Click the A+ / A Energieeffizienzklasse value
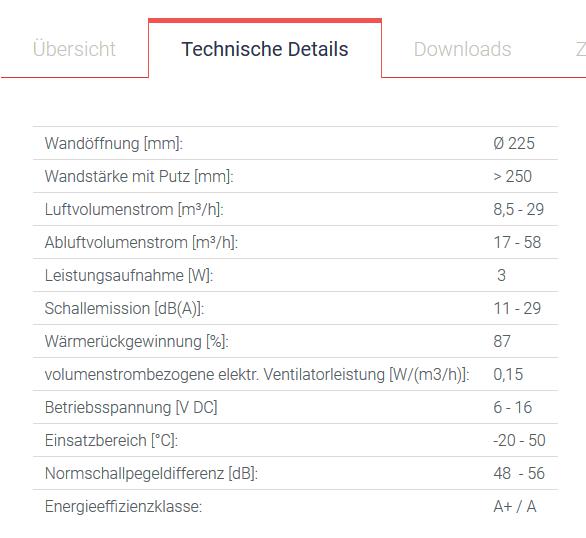Viewport: 586px width, 538px height. pyautogui.click(x=515, y=507)
